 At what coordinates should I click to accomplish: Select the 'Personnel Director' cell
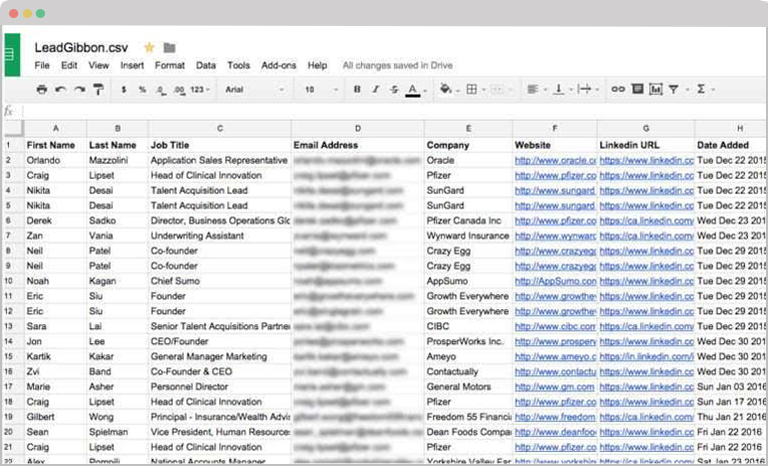[220, 387]
